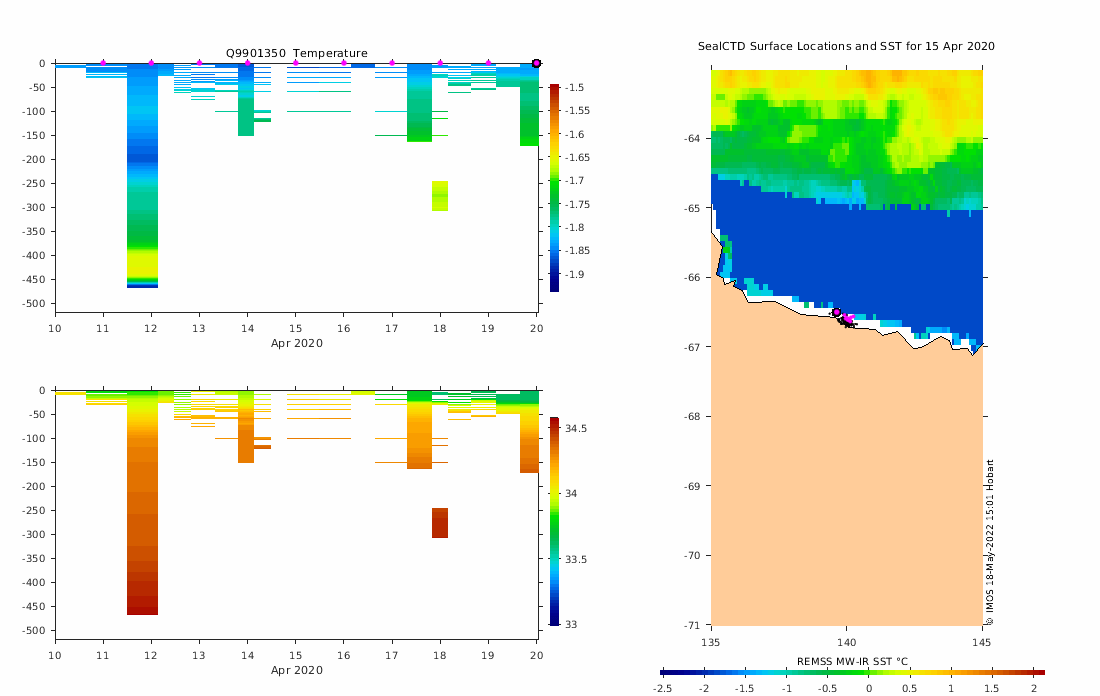Click the salinity colorbar beside the bottom plot
This screenshot has width=1100, height=696.
[x=554, y=521]
